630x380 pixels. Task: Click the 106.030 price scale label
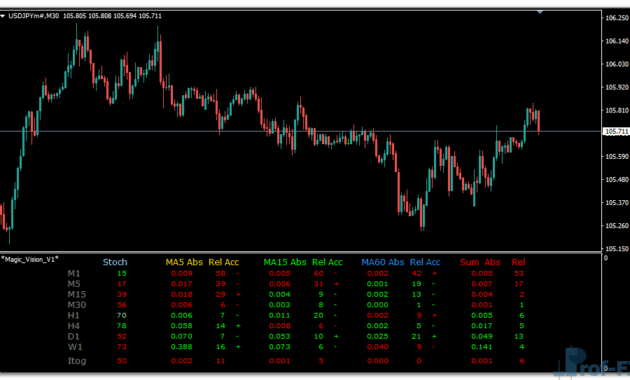point(617,64)
